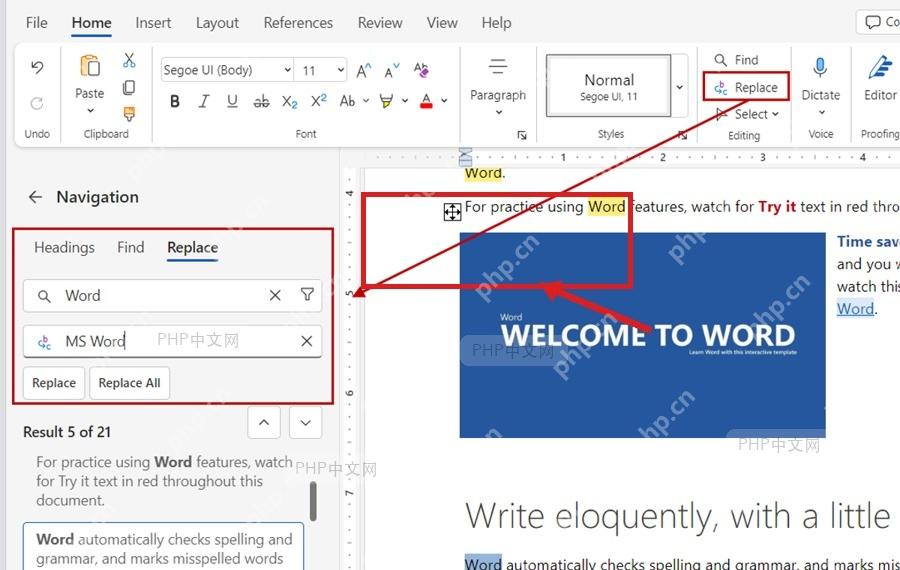This screenshot has width=900, height=570.
Task: Open Change Case dropdown arrow
Action: pos(366,101)
